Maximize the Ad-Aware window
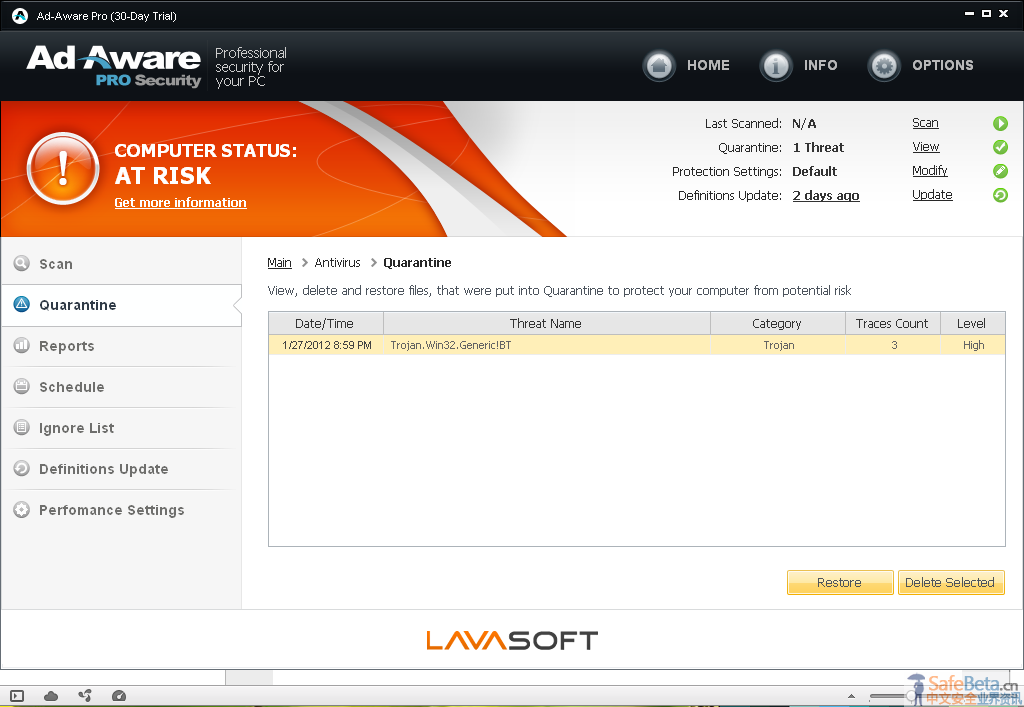1024x707 pixels. pyautogui.click(x=987, y=14)
